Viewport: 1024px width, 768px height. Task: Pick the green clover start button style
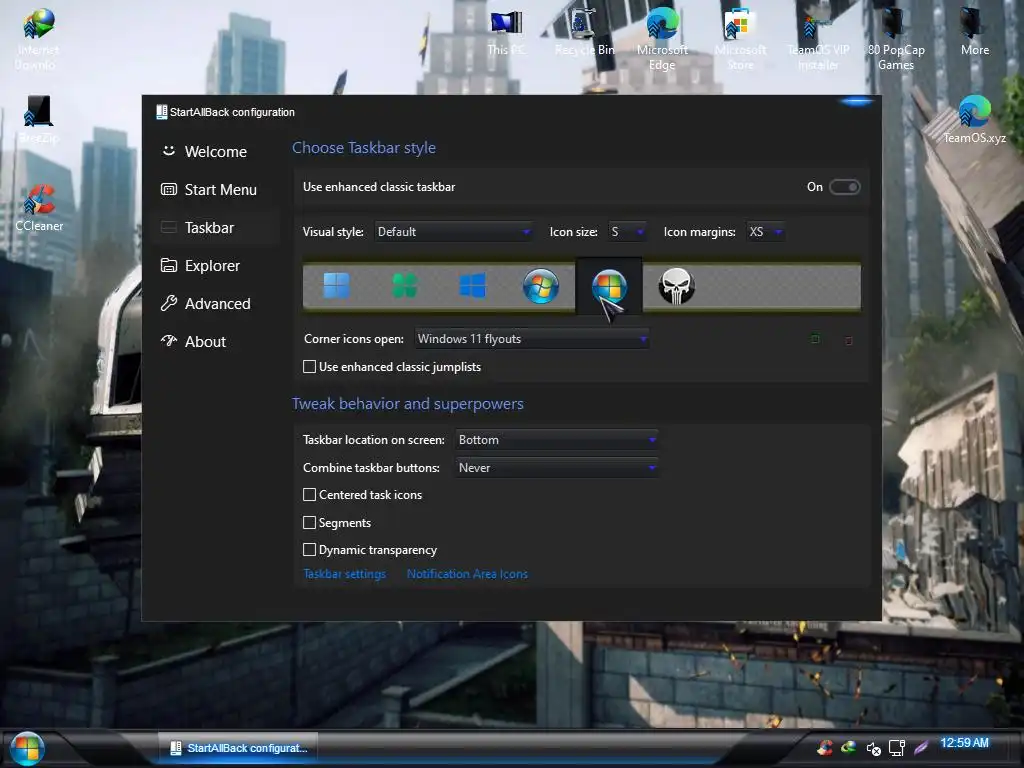coord(404,285)
